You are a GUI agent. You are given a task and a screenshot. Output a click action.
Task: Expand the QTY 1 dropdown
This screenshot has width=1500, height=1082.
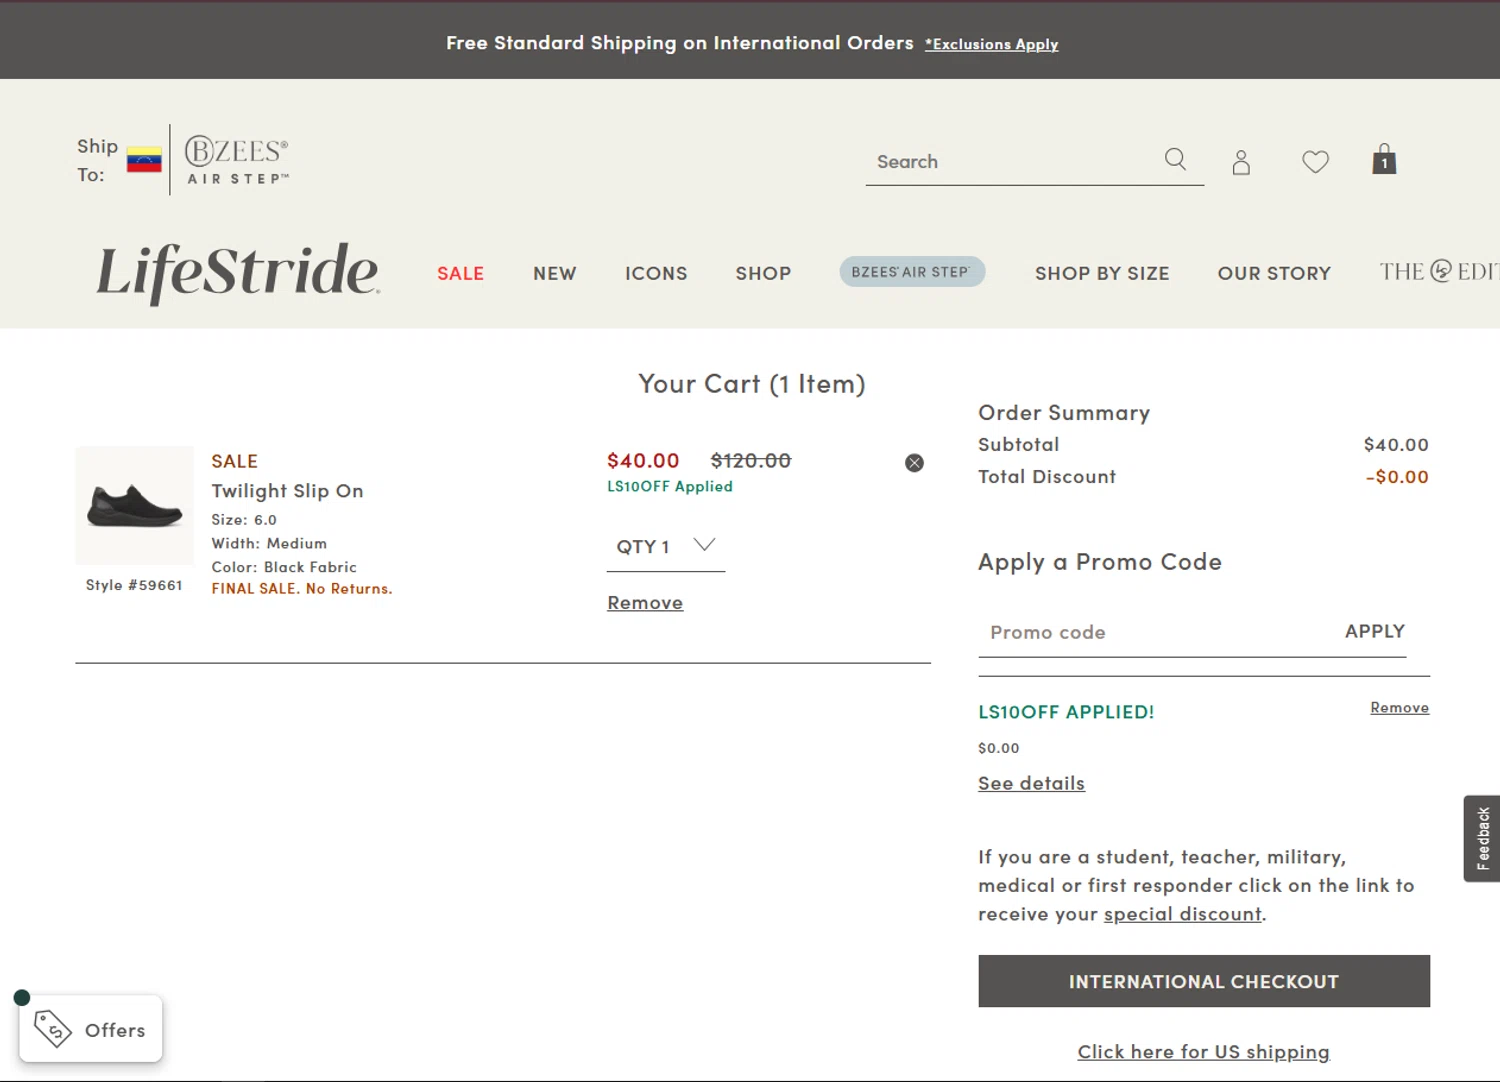pos(666,547)
